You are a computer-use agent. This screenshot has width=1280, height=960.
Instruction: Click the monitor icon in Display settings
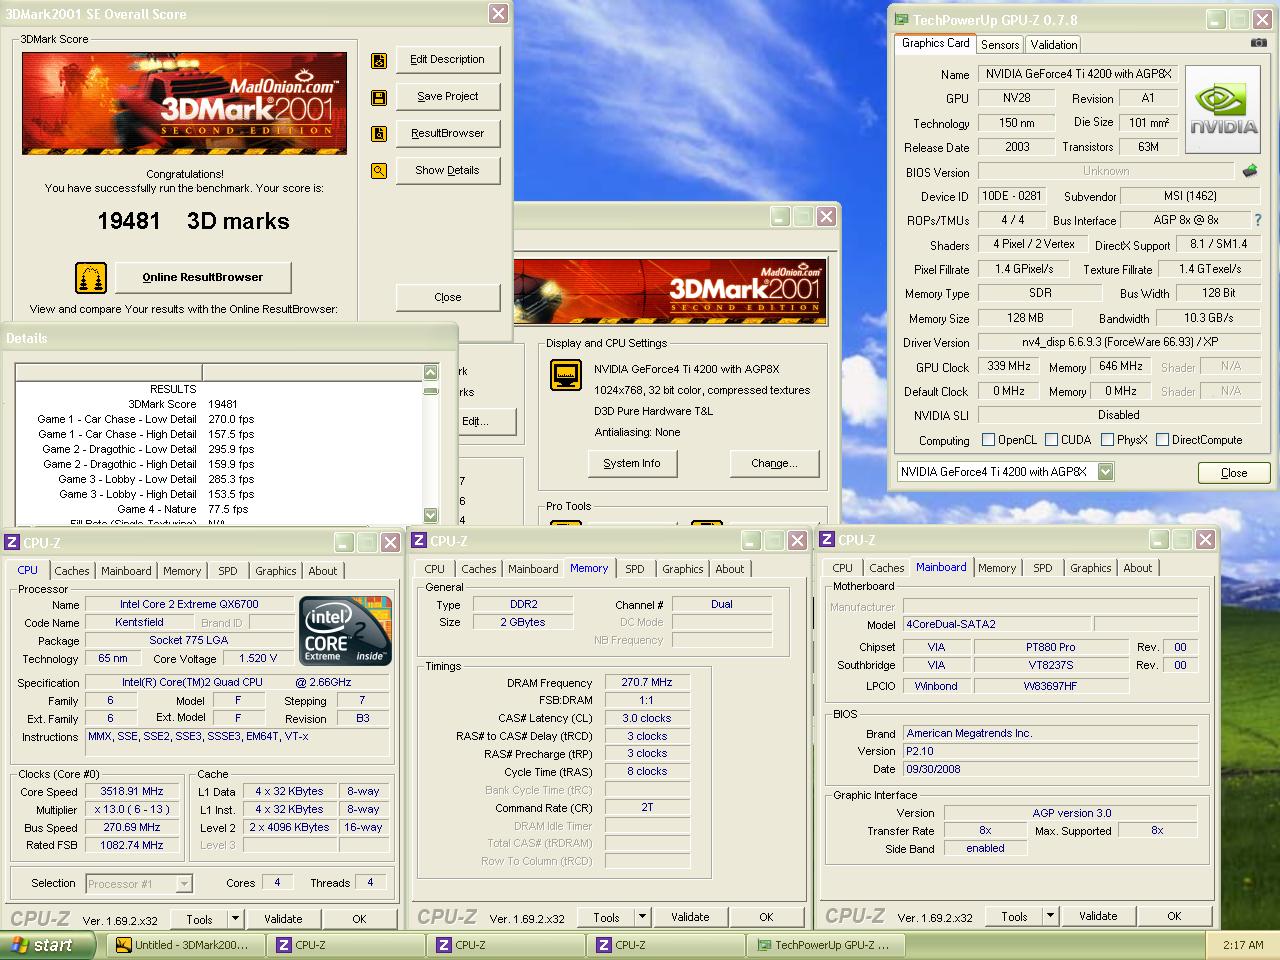pos(566,376)
